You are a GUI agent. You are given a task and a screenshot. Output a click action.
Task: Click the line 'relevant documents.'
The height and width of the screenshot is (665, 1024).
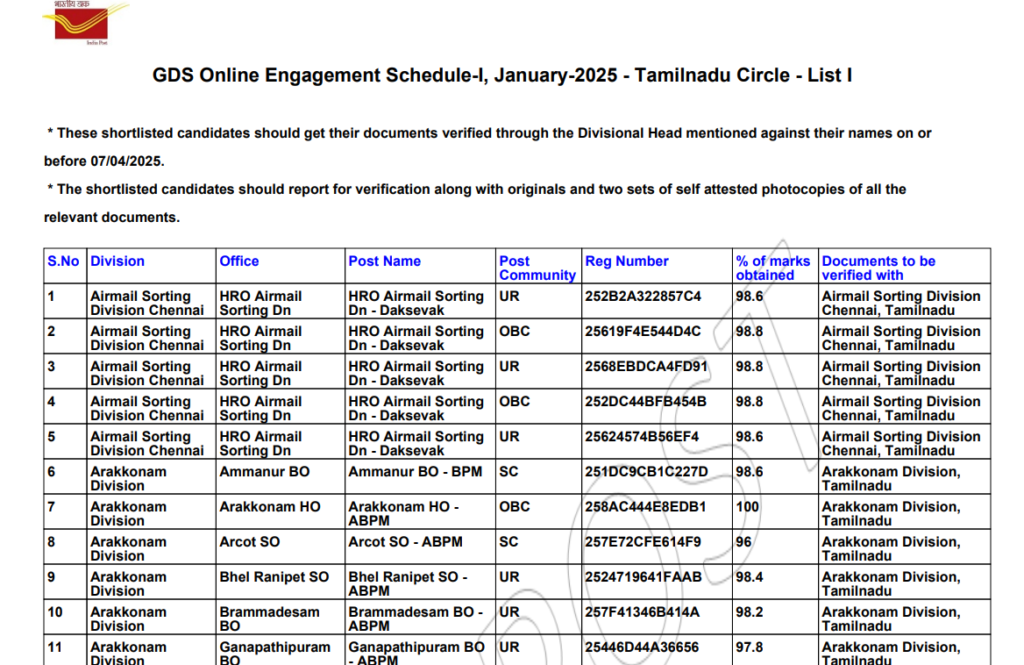click(112, 218)
